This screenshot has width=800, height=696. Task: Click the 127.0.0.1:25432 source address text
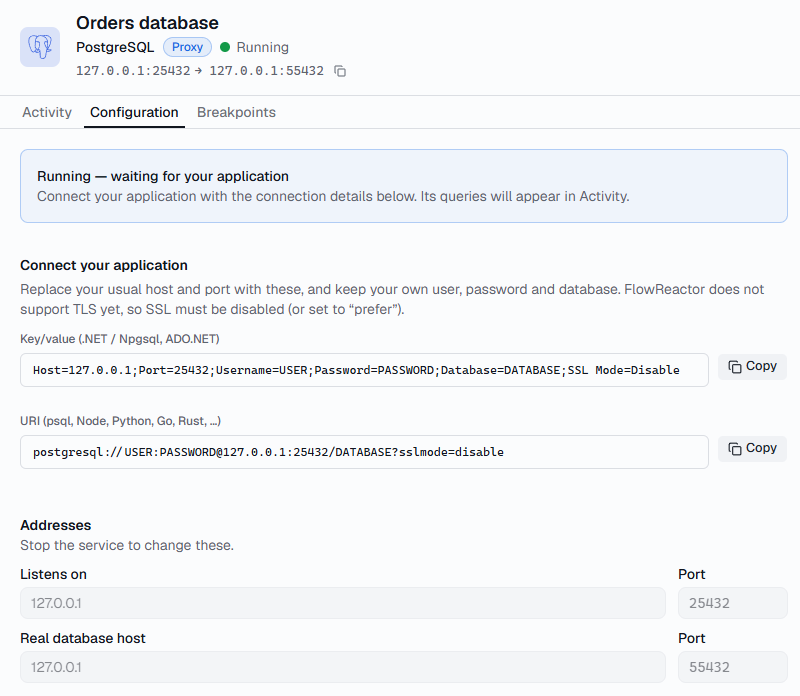(x=133, y=71)
